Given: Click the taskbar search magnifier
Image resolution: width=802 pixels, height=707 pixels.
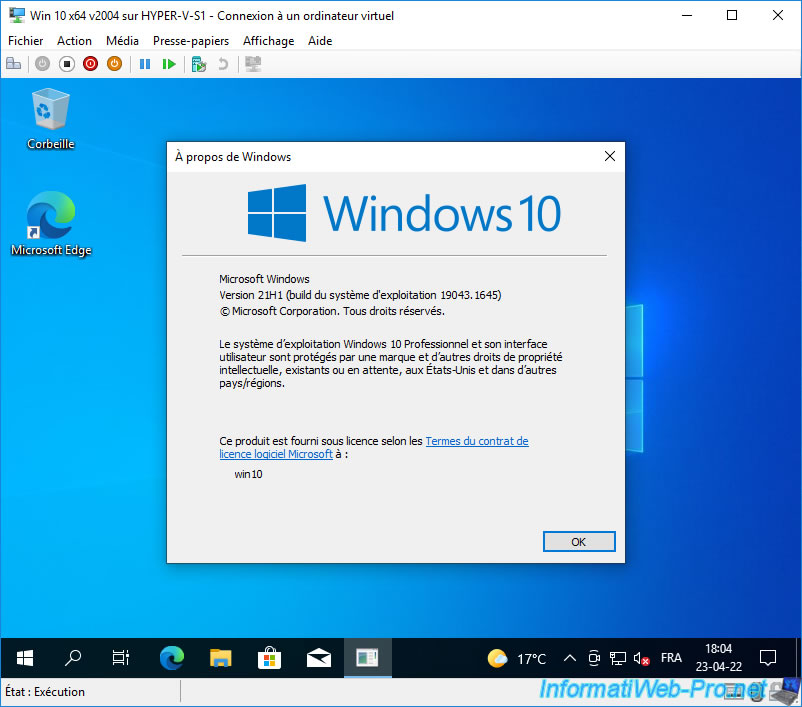Looking at the screenshot, I should point(73,658).
